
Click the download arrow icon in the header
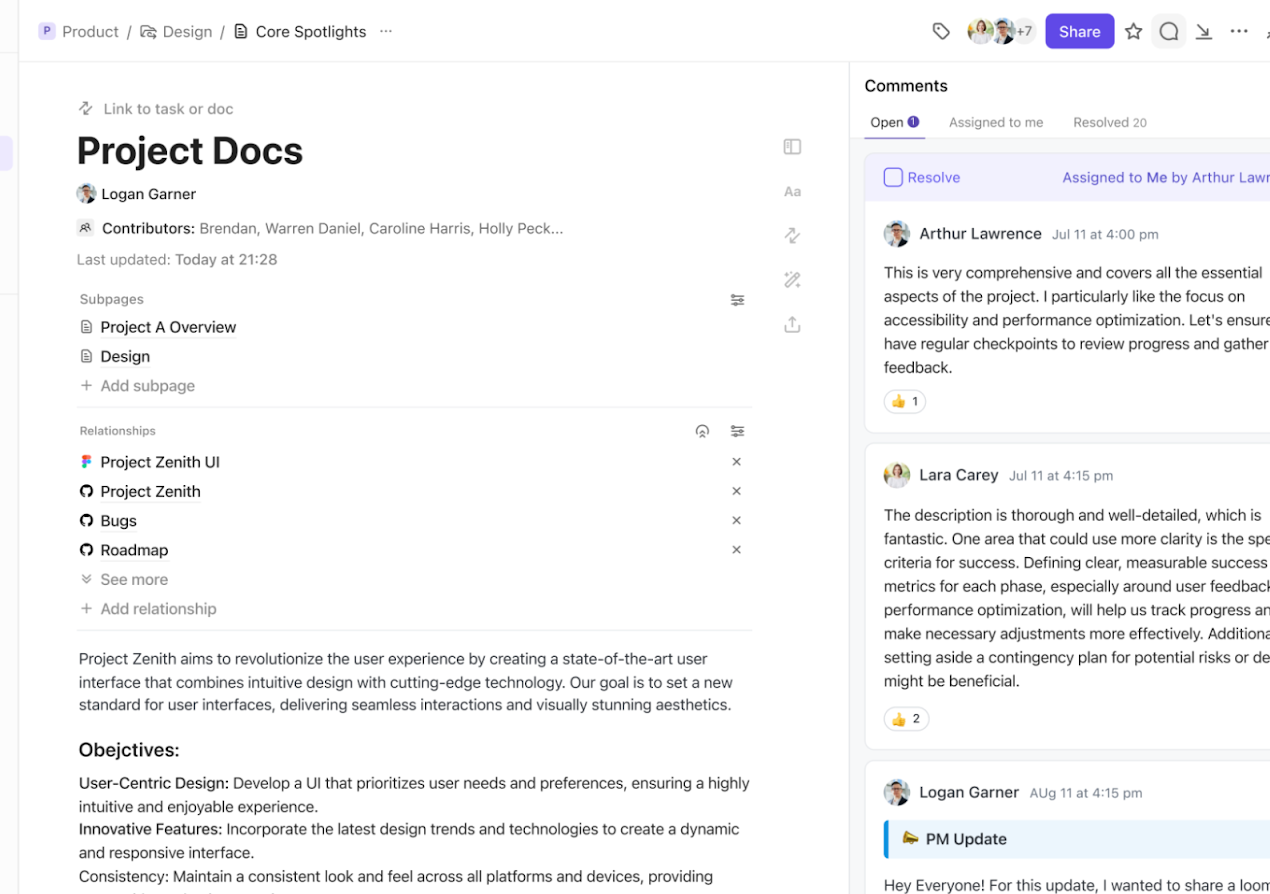(x=1204, y=32)
